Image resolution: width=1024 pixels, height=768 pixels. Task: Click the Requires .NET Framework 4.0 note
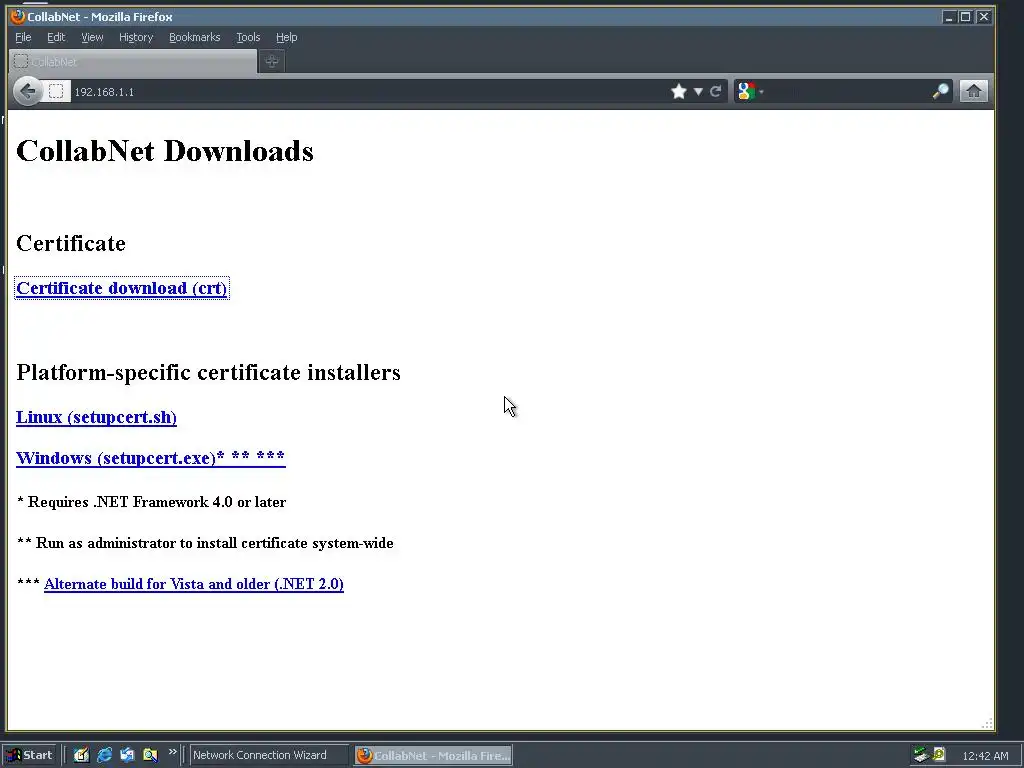[x=151, y=502]
